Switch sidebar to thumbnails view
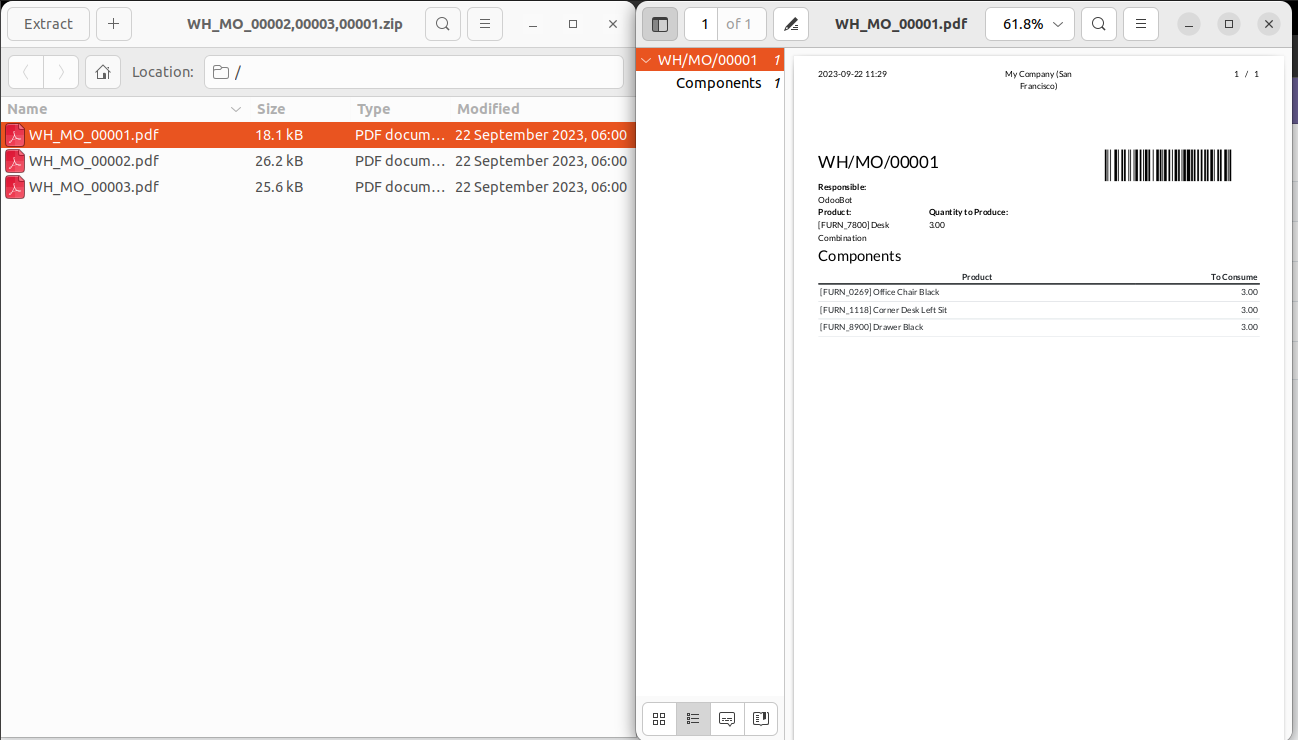Image resolution: width=1298 pixels, height=740 pixels. coord(659,718)
